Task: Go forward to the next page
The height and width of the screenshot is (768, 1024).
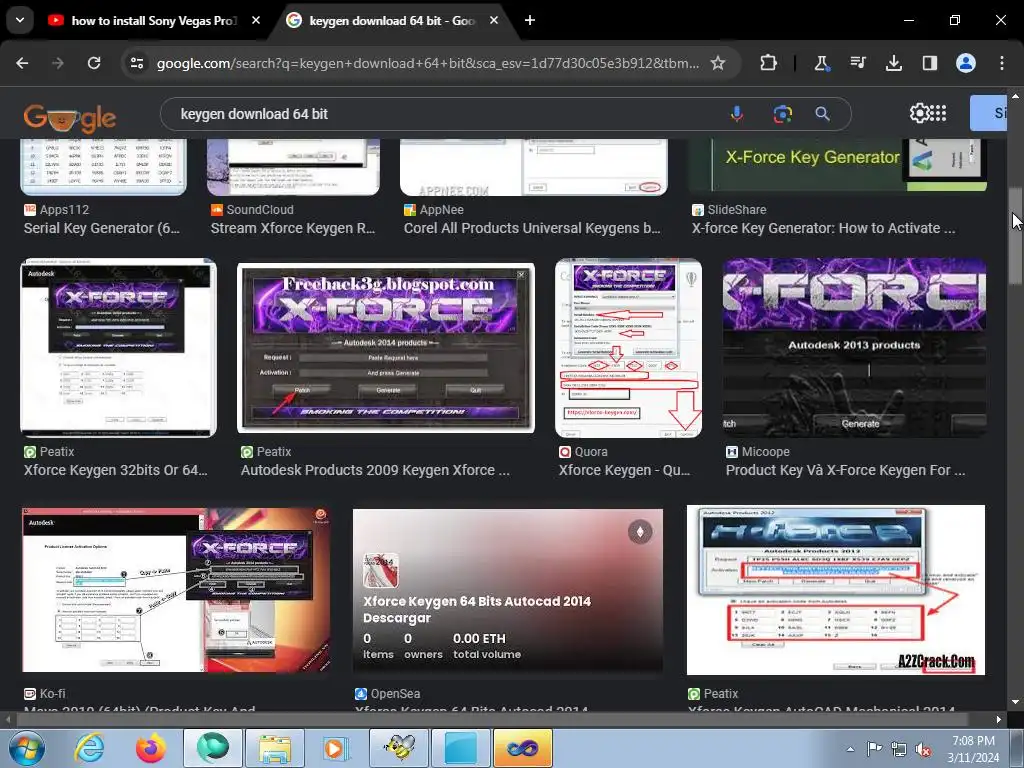Action: click(58, 63)
